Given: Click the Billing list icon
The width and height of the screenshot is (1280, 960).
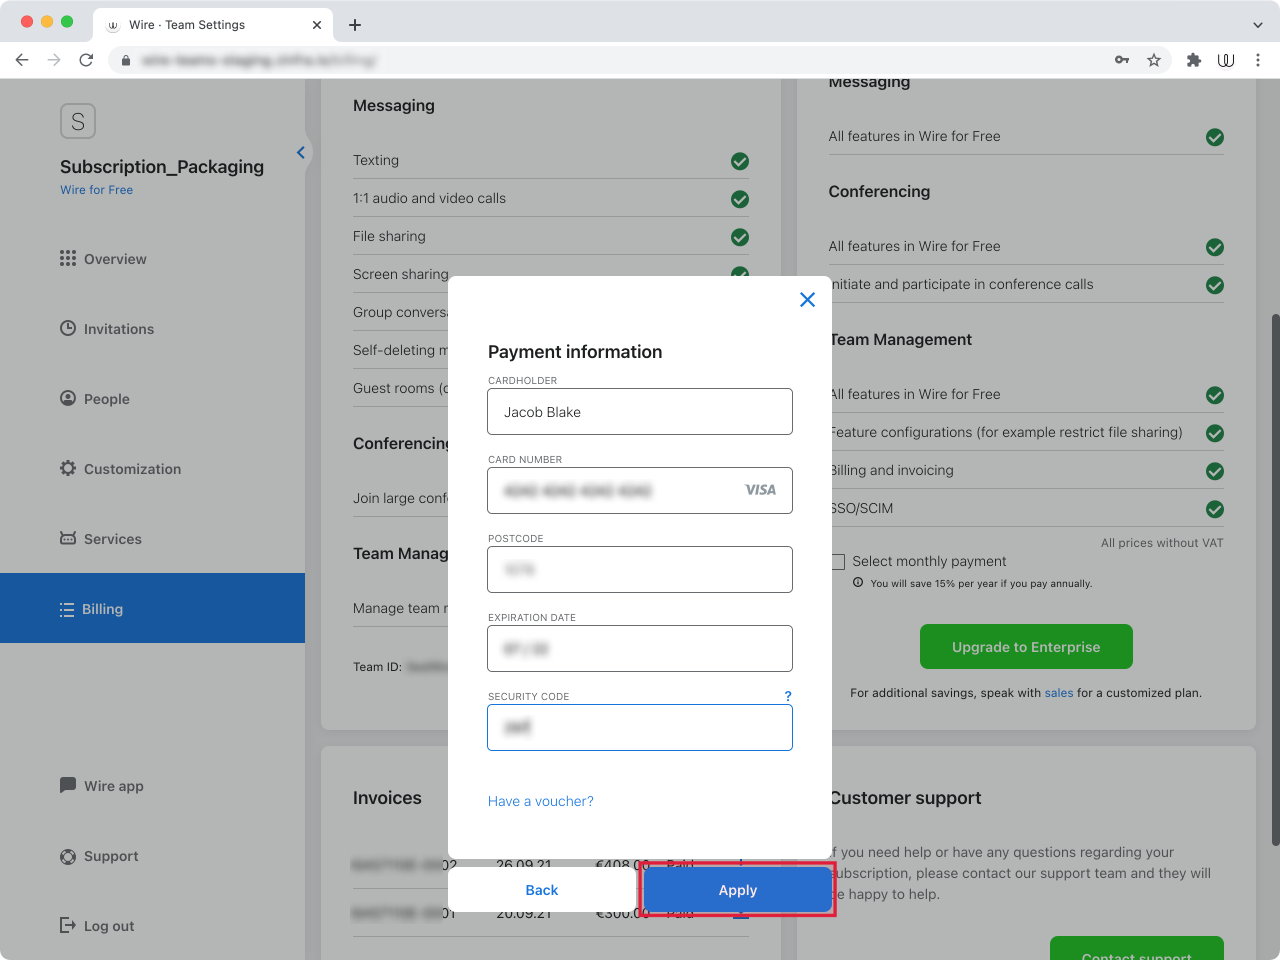Looking at the screenshot, I should pos(67,609).
